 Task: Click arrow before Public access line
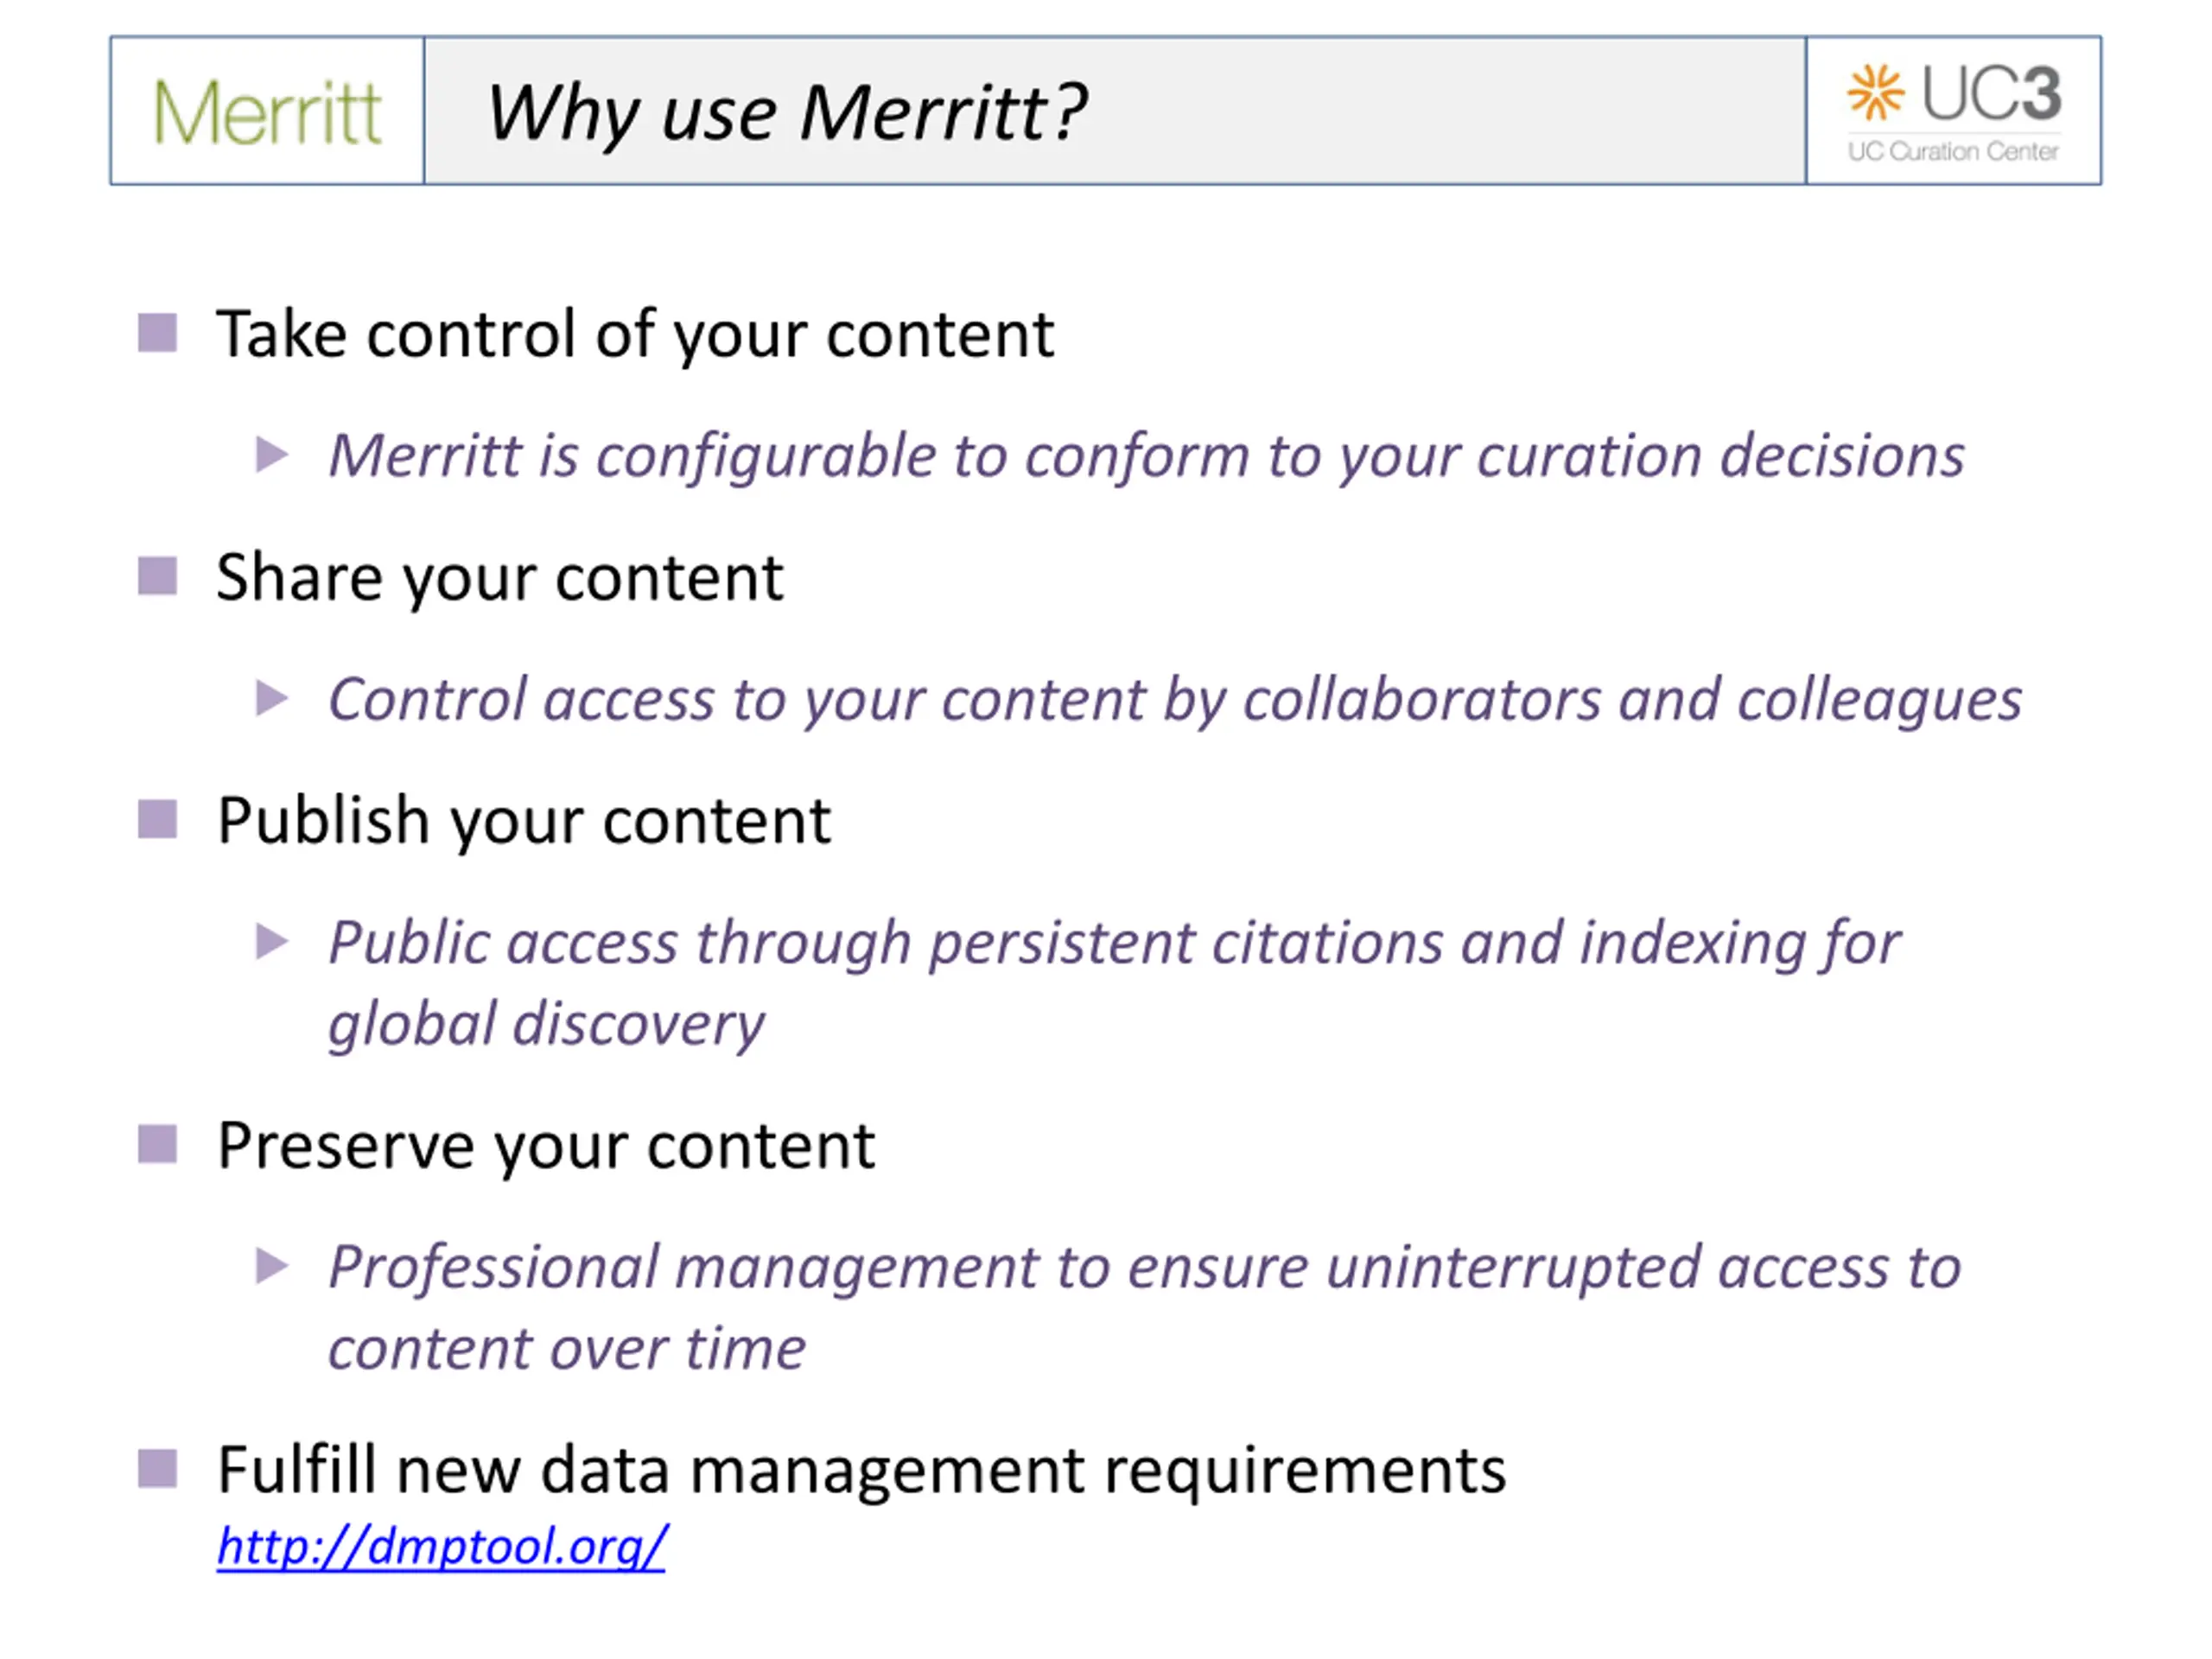(272, 941)
